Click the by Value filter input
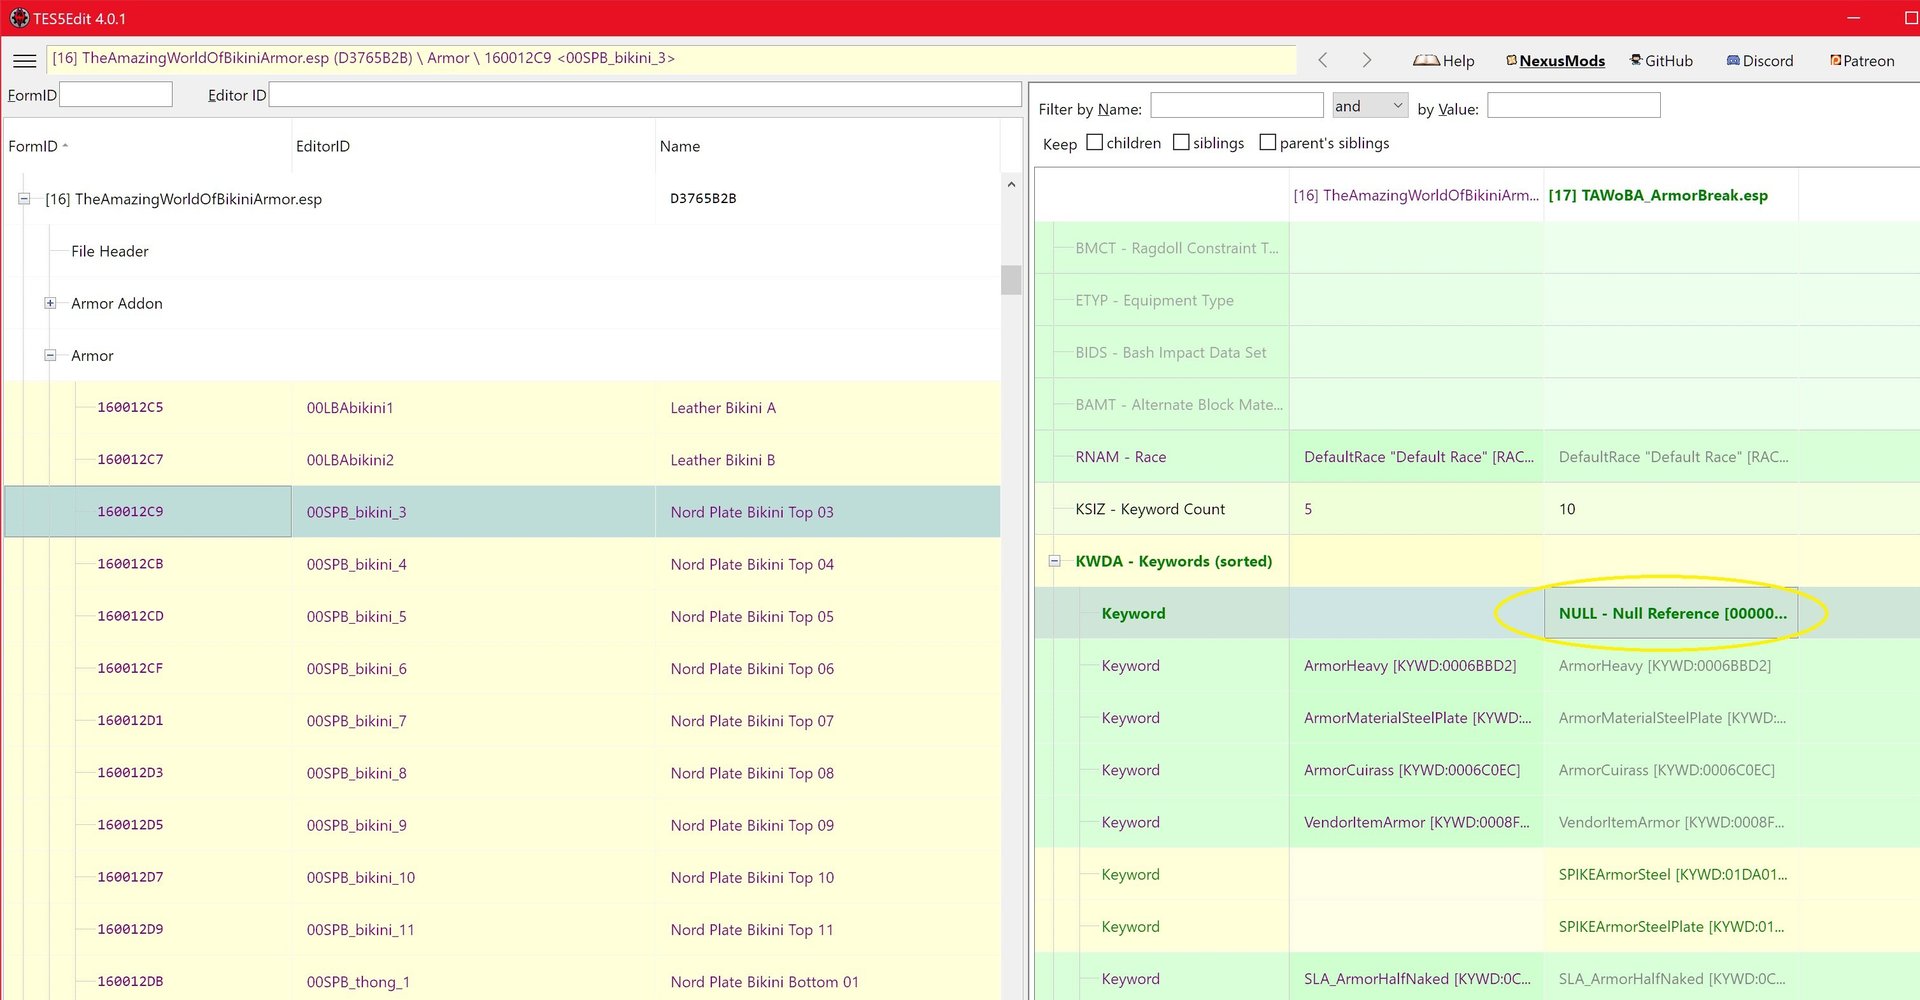The image size is (1920, 1000). (x=1574, y=105)
